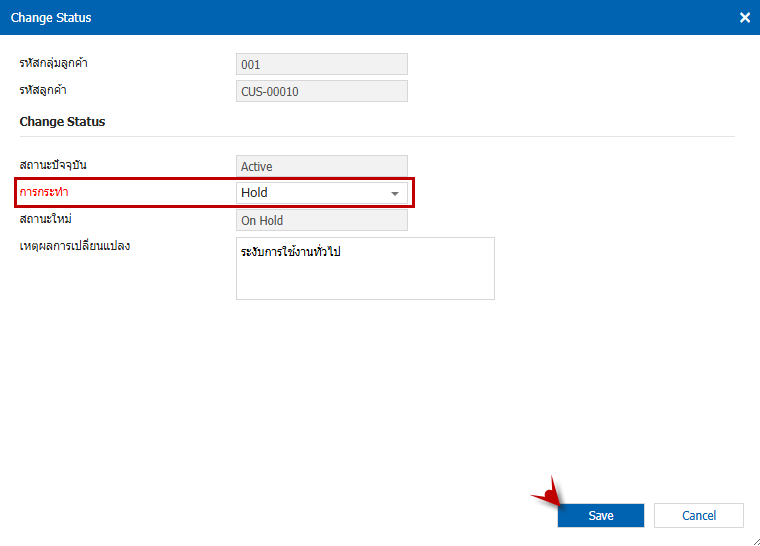Click the customer code field CUS-00010
This screenshot has width=760, height=546.
pyautogui.click(x=321, y=91)
